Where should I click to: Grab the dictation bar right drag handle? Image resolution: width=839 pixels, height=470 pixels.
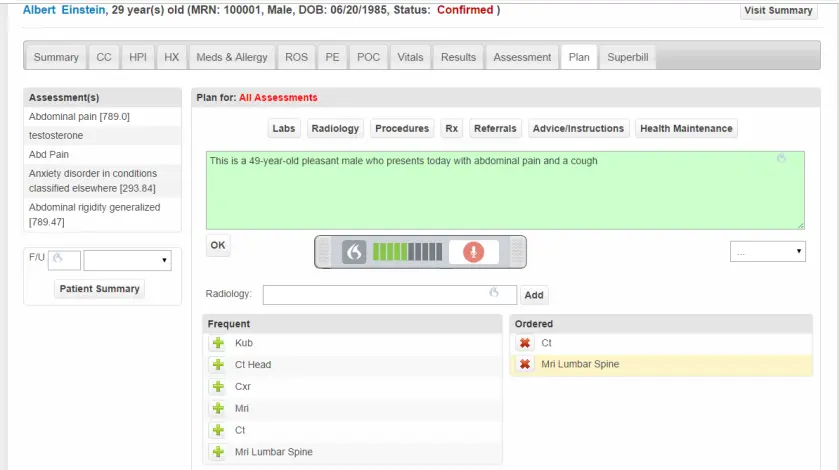click(517, 252)
